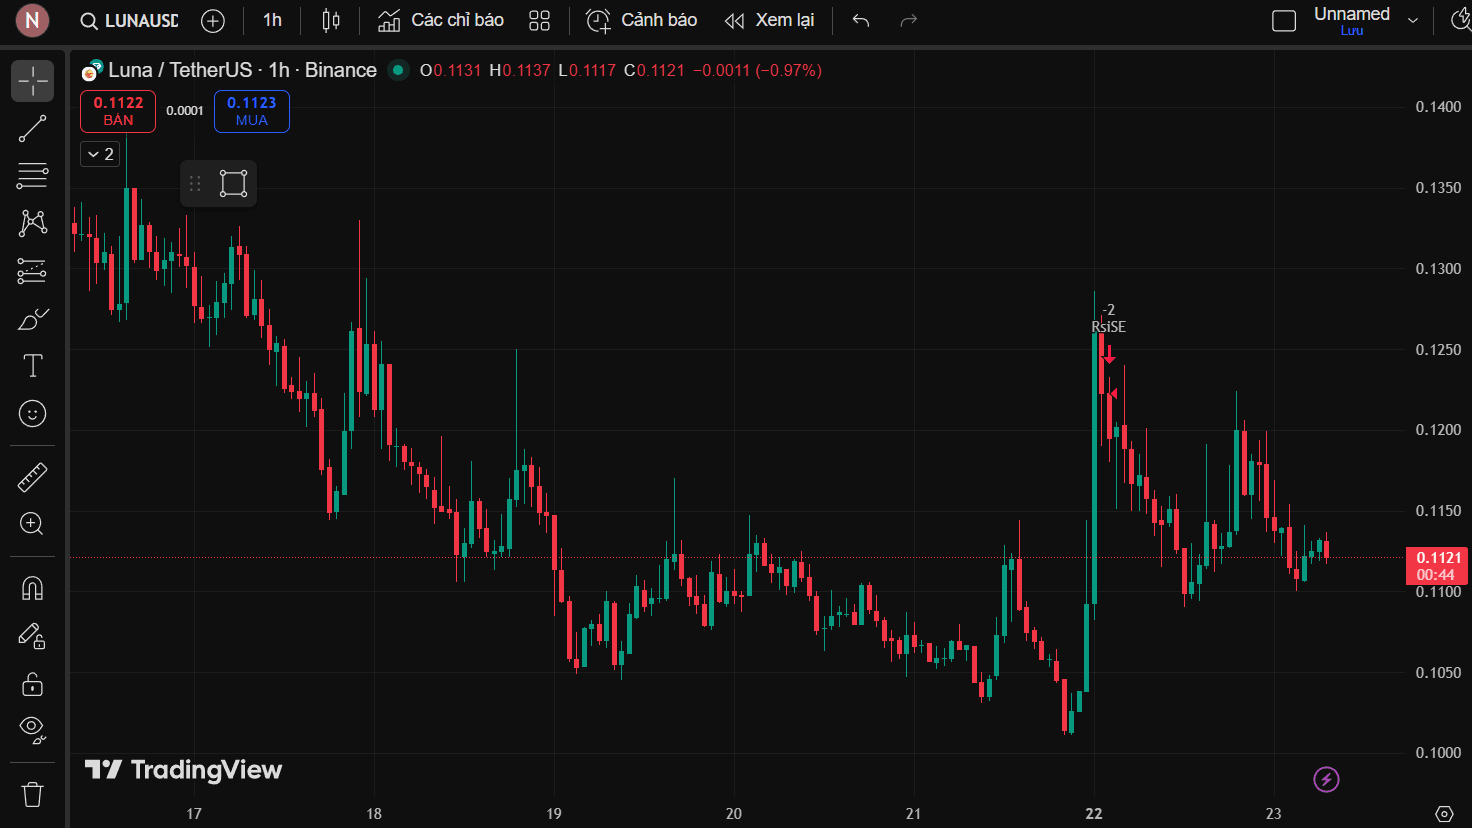This screenshot has width=1472, height=828.
Task: Expand the collapsed indicators legend showing 2
Action: (x=100, y=154)
